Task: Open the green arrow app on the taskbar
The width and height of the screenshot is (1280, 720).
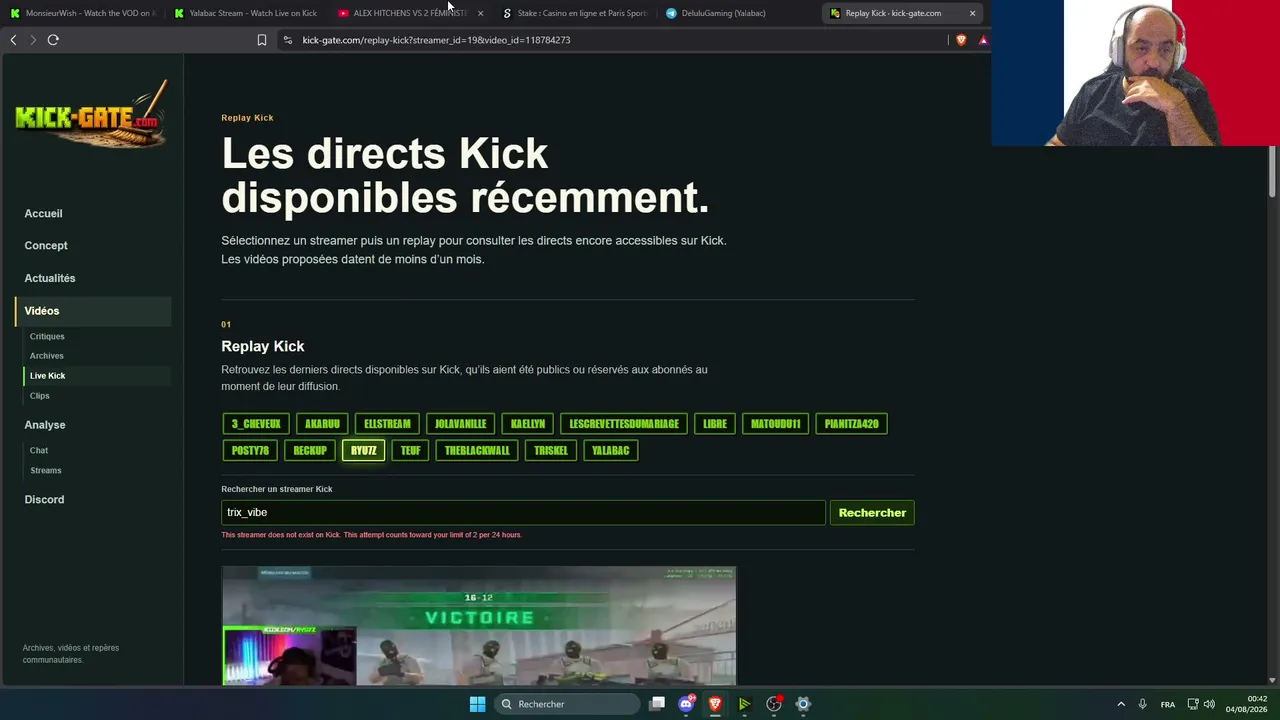Action: coord(744,704)
